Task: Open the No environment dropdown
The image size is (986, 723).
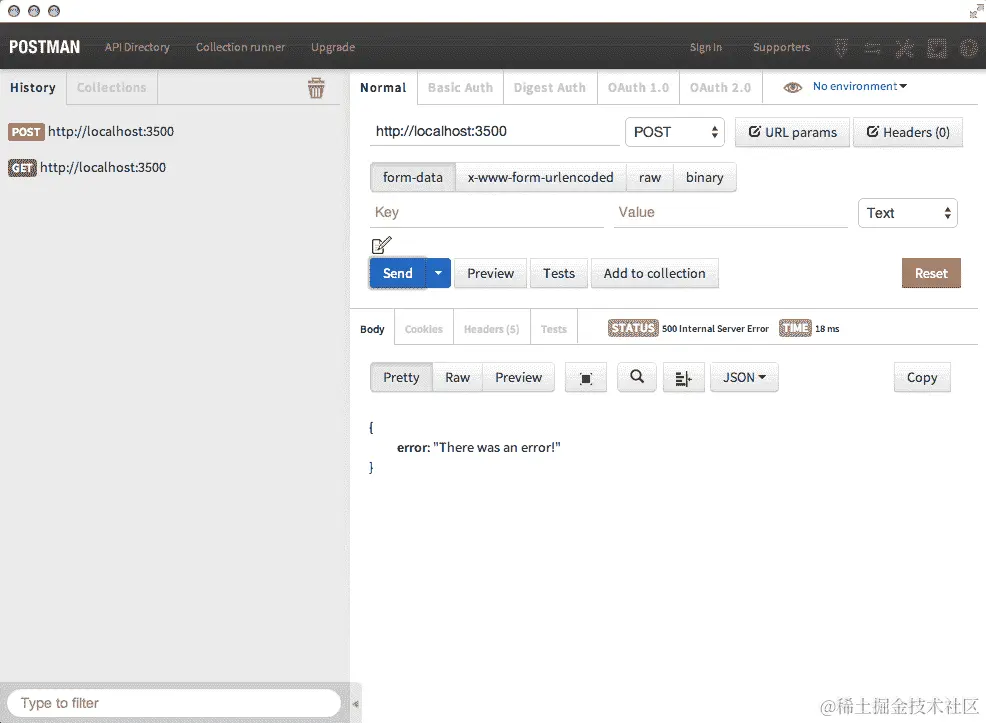Action: [x=860, y=86]
